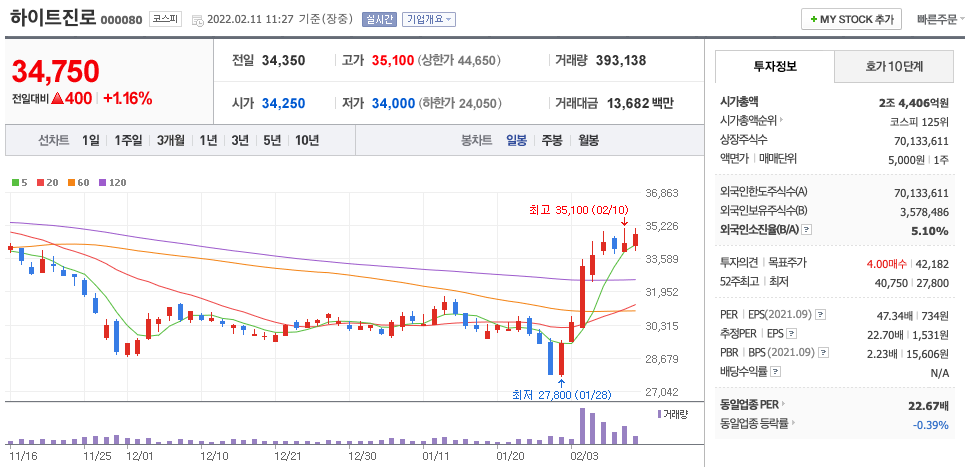Screen dimensions: 969x467
Task: Click the 거래량 value 393,138
Action: (x=621, y=61)
